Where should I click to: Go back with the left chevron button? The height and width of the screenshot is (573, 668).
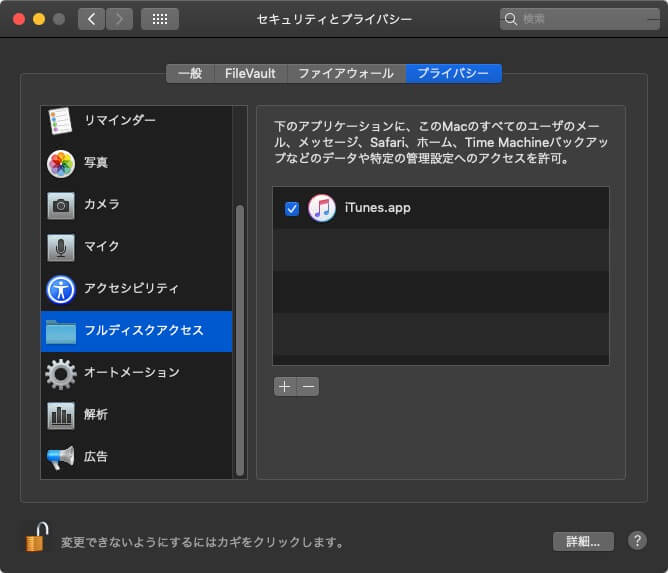point(92,19)
